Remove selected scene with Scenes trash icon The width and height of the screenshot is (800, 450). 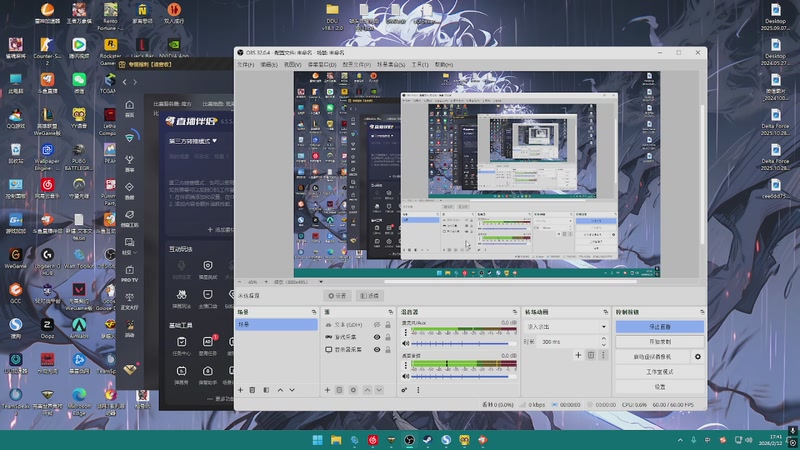coord(252,390)
